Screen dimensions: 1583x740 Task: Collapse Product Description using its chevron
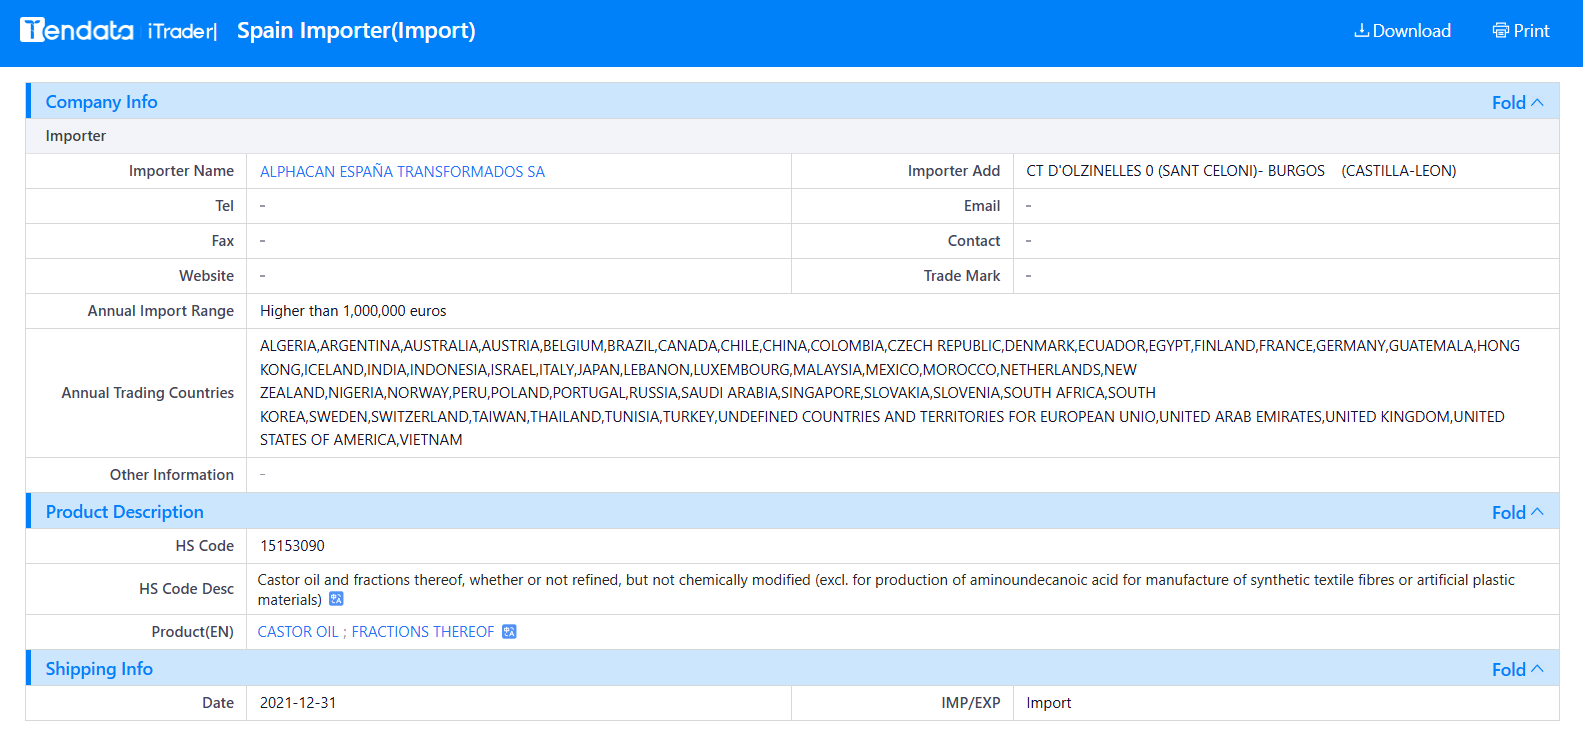pyautogui.click(x=1538, y=512)
